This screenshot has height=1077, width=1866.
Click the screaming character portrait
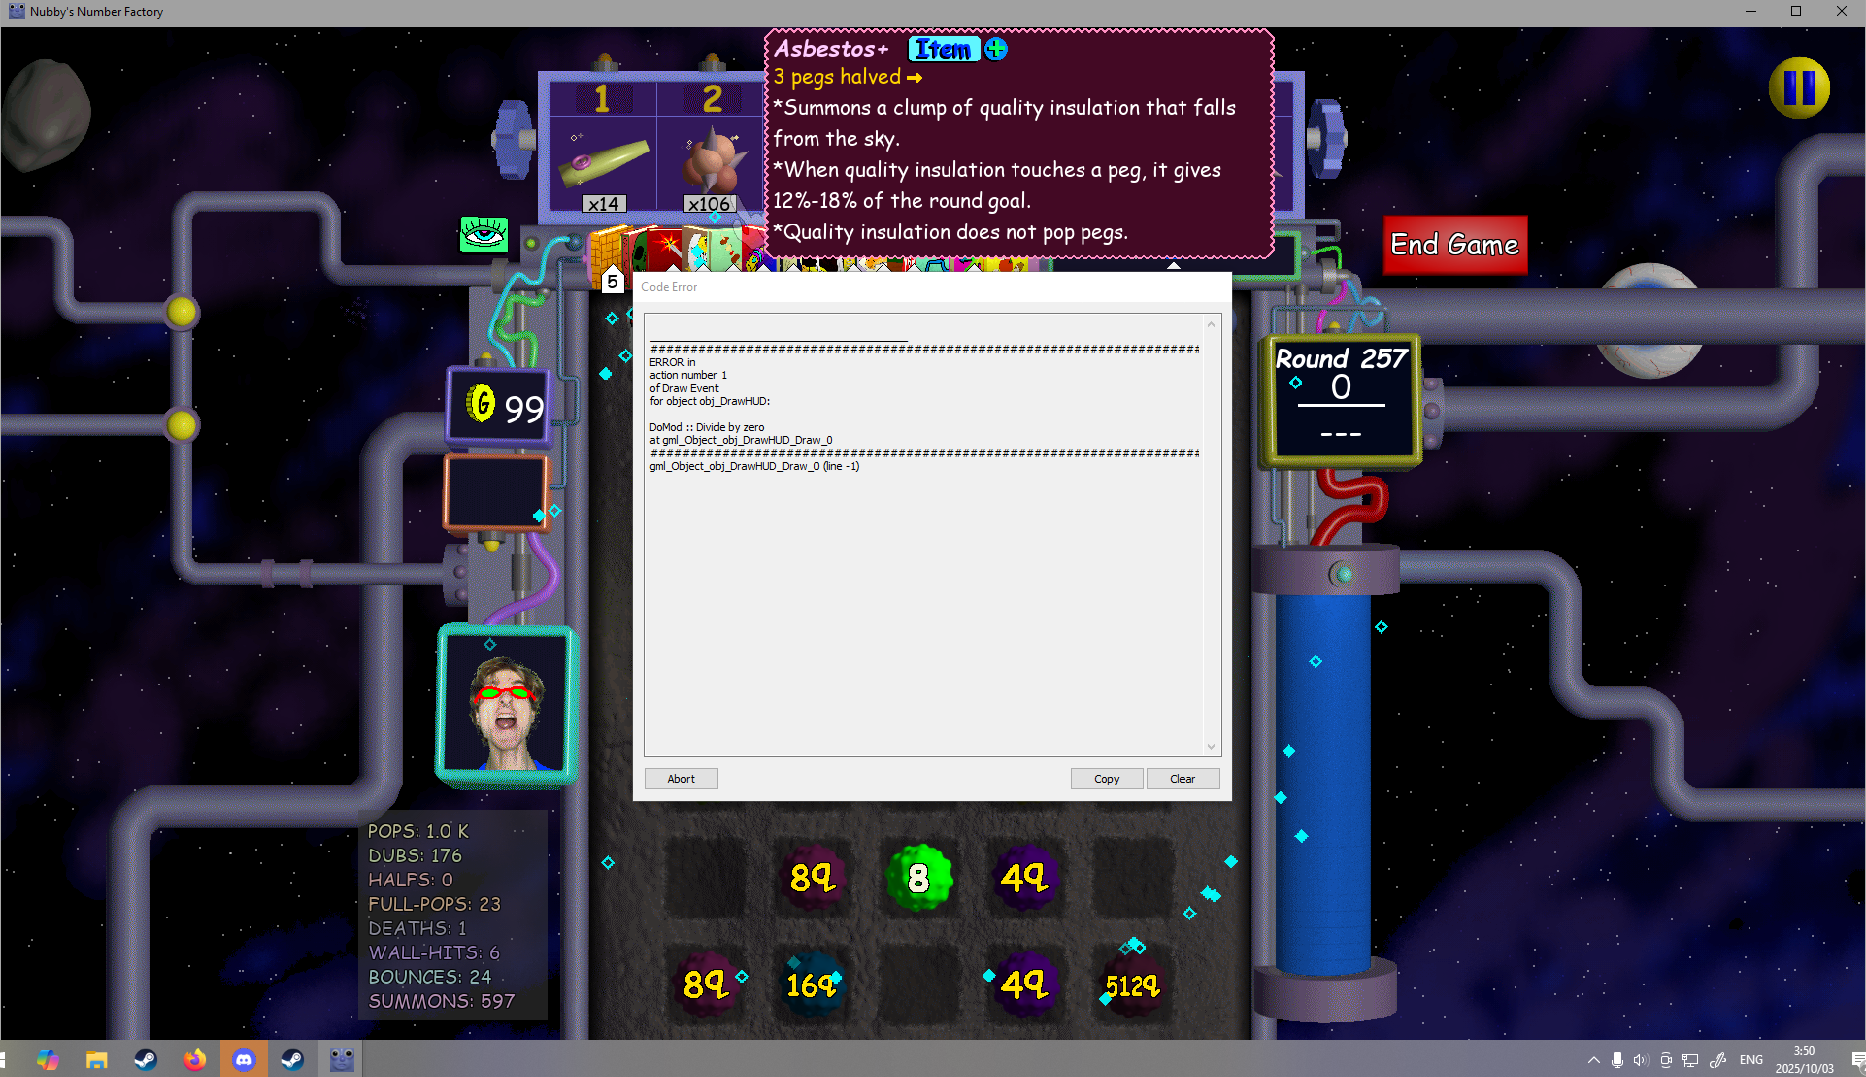click(506, 704)
